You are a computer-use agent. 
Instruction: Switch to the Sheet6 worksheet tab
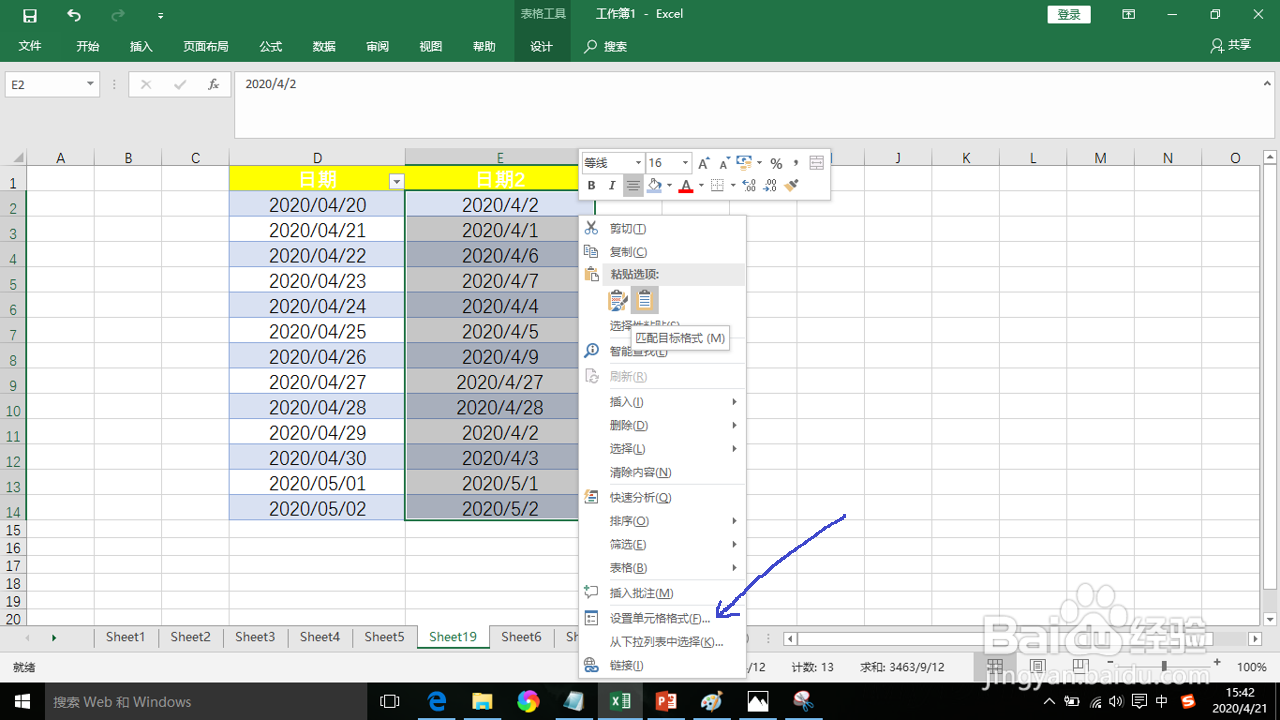(x=521, y=637)
